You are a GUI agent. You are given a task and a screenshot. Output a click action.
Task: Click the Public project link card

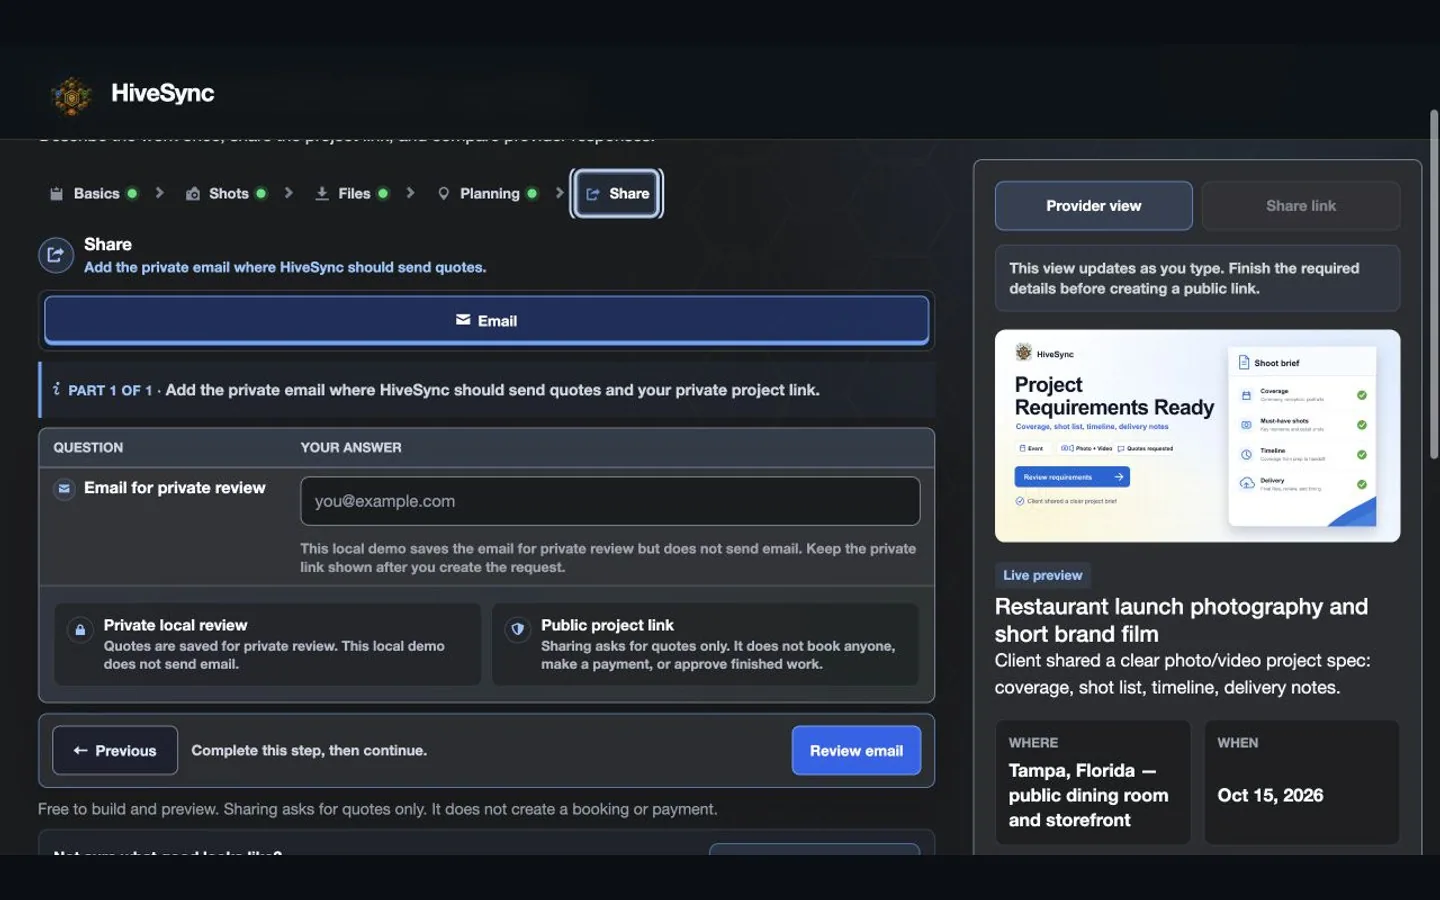pyautogui.click(x=705, y=644)
